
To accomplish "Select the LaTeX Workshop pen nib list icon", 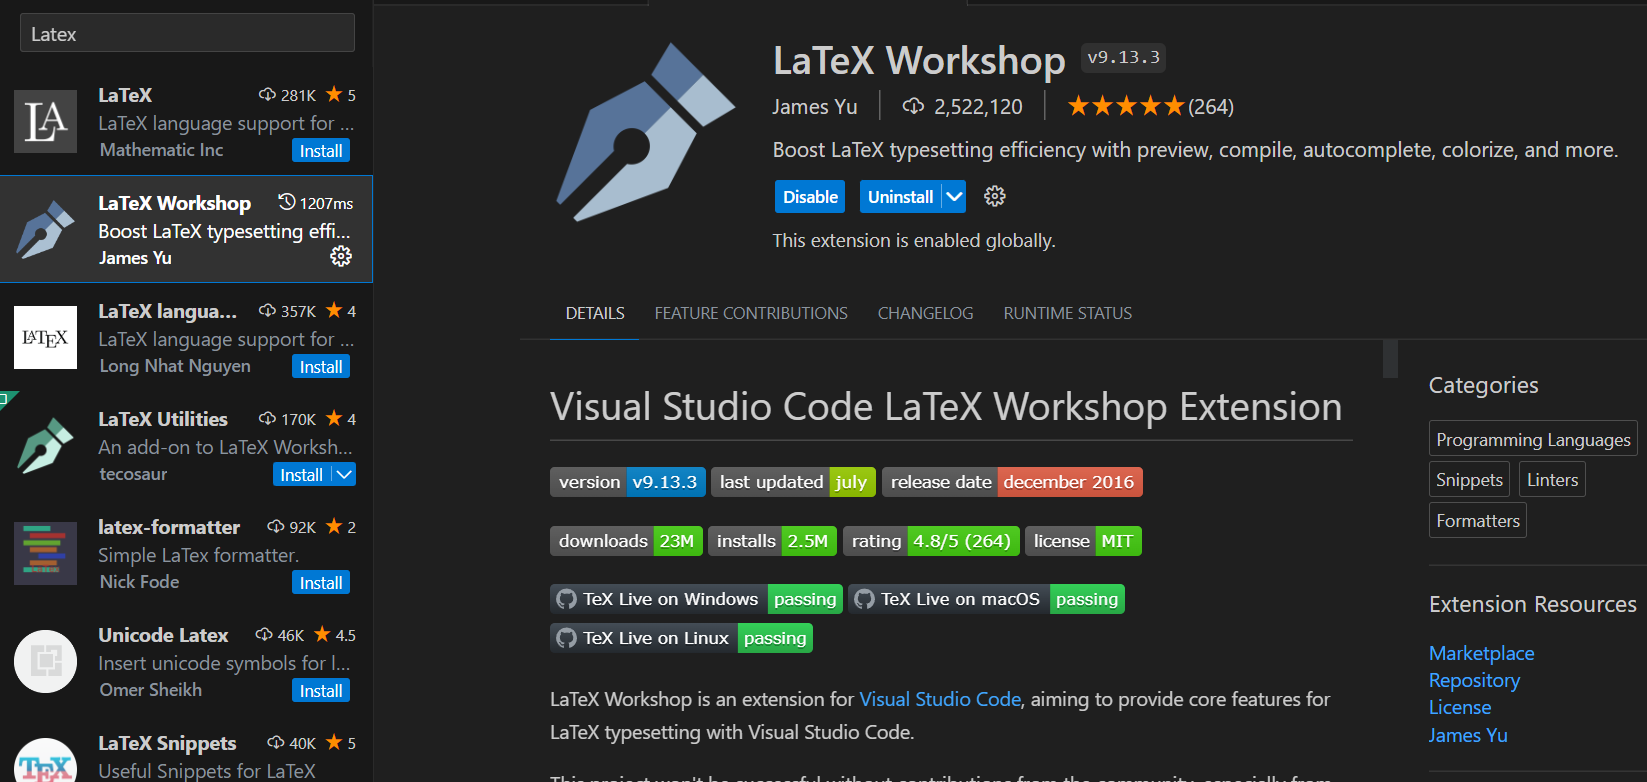I will (x=45, y=229).
